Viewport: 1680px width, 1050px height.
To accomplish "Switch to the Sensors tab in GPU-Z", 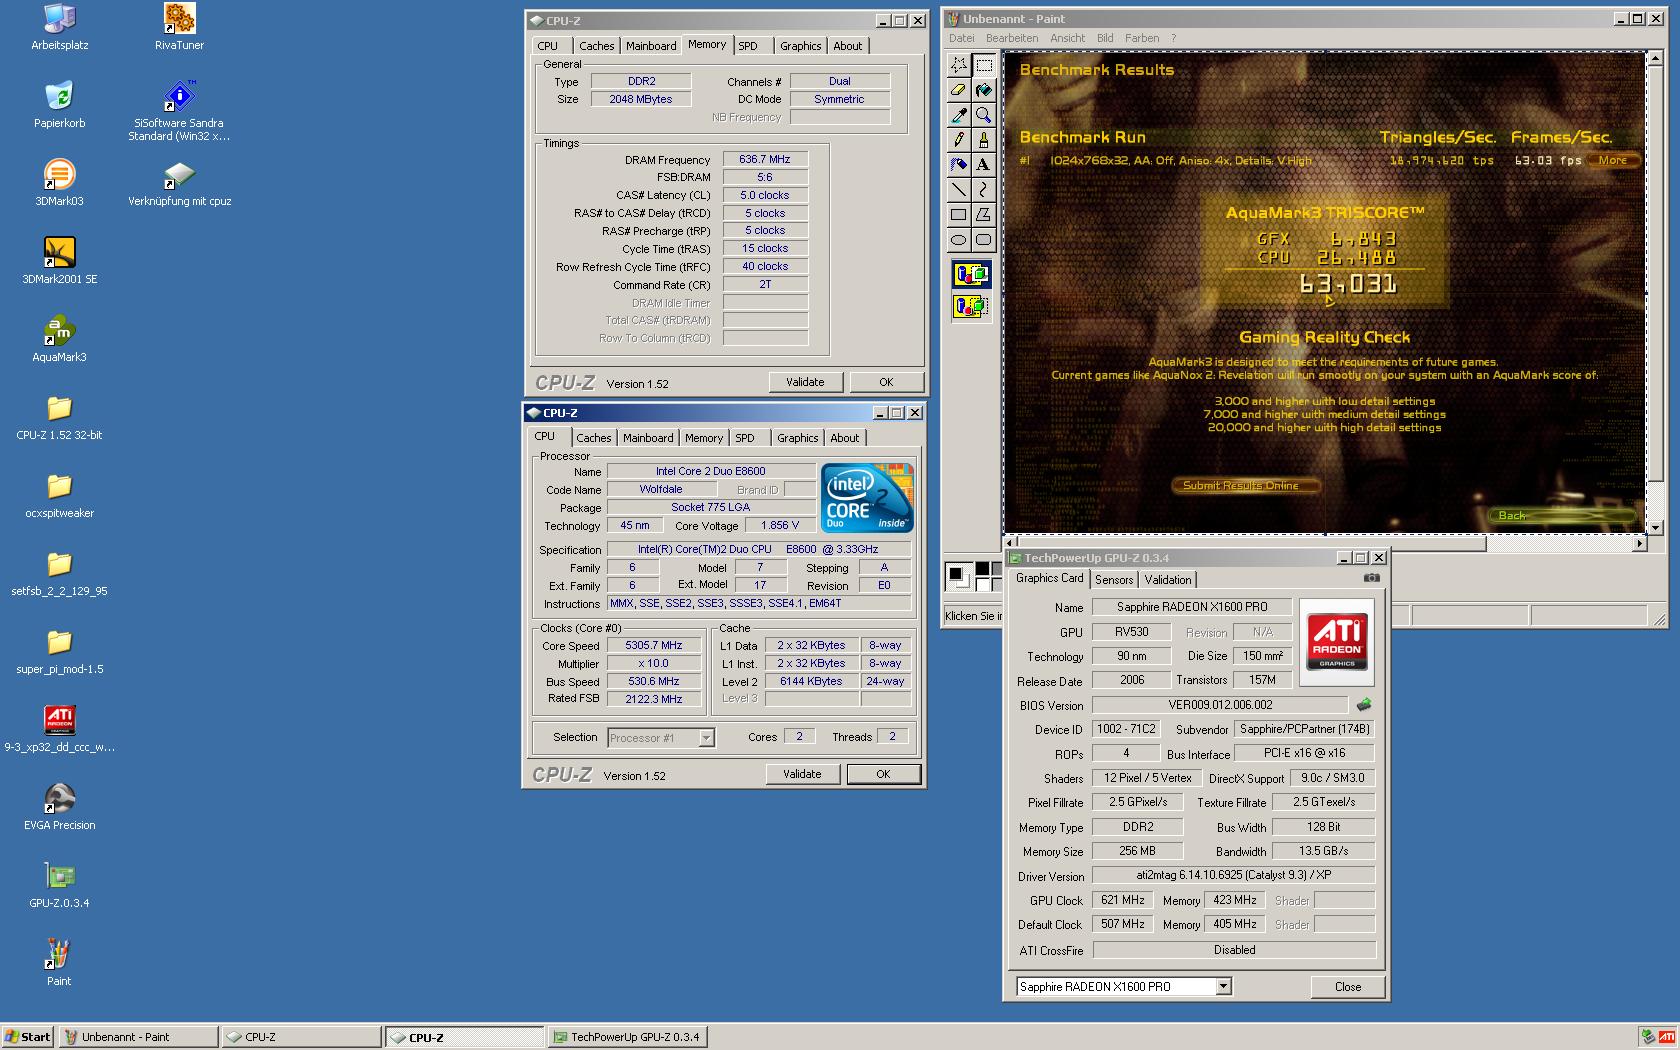I will [1114, 580].
